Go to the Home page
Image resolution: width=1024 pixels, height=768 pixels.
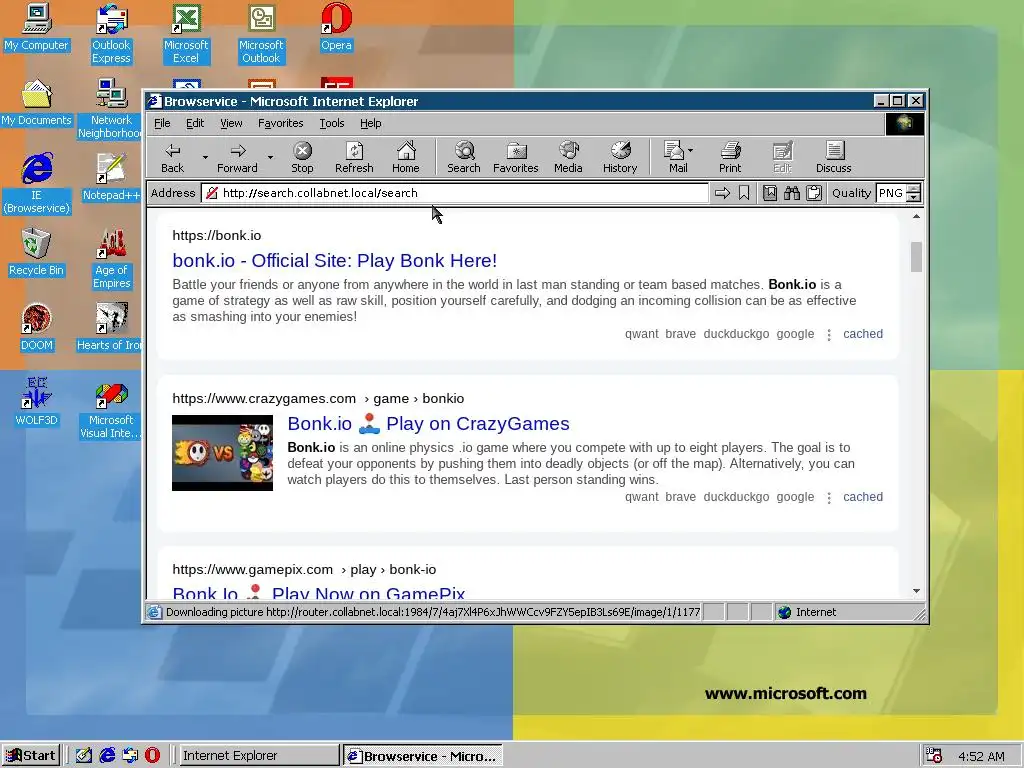406,158
